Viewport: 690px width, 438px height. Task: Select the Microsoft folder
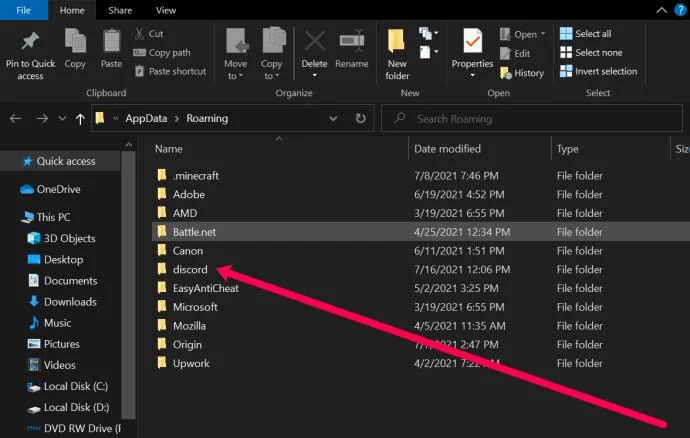pos(195,307)
